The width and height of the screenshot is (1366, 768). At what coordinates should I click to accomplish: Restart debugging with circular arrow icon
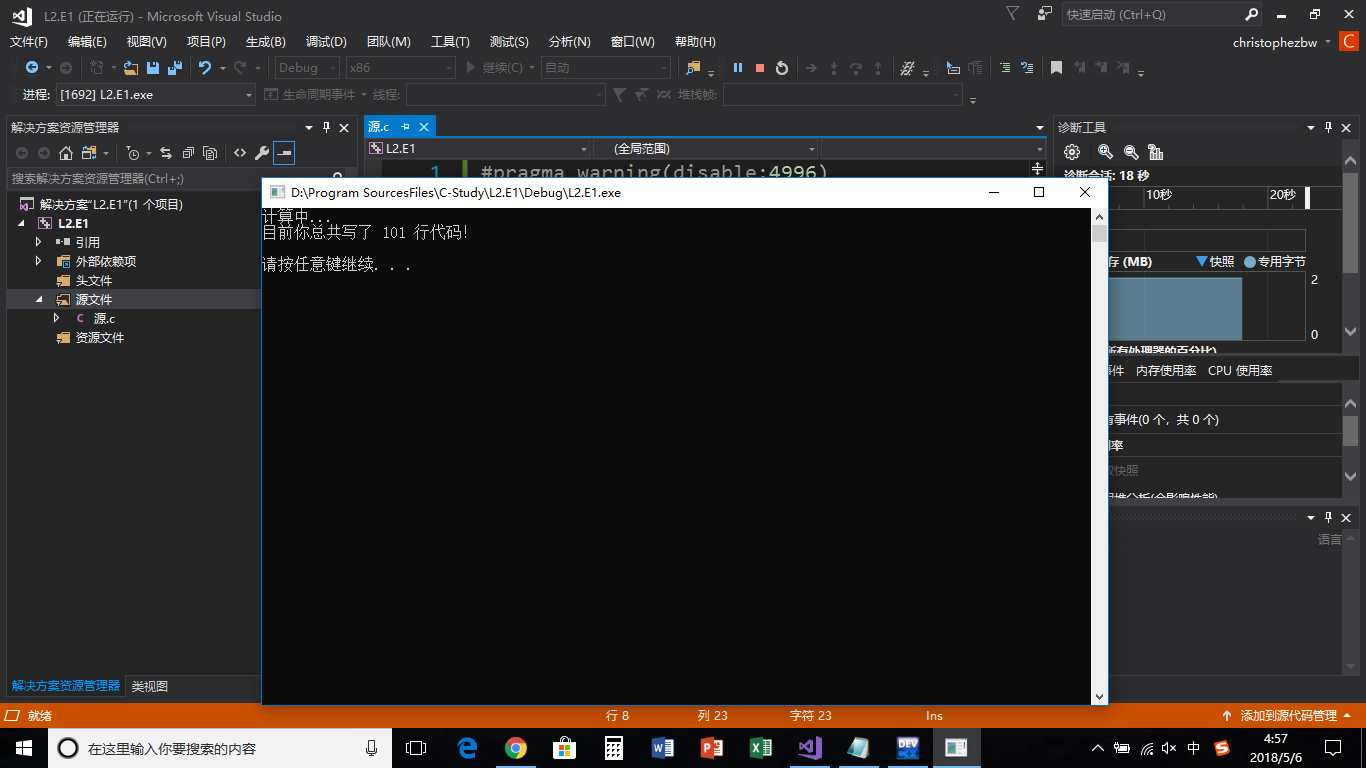pyautogui.click(x=782, y=68)
